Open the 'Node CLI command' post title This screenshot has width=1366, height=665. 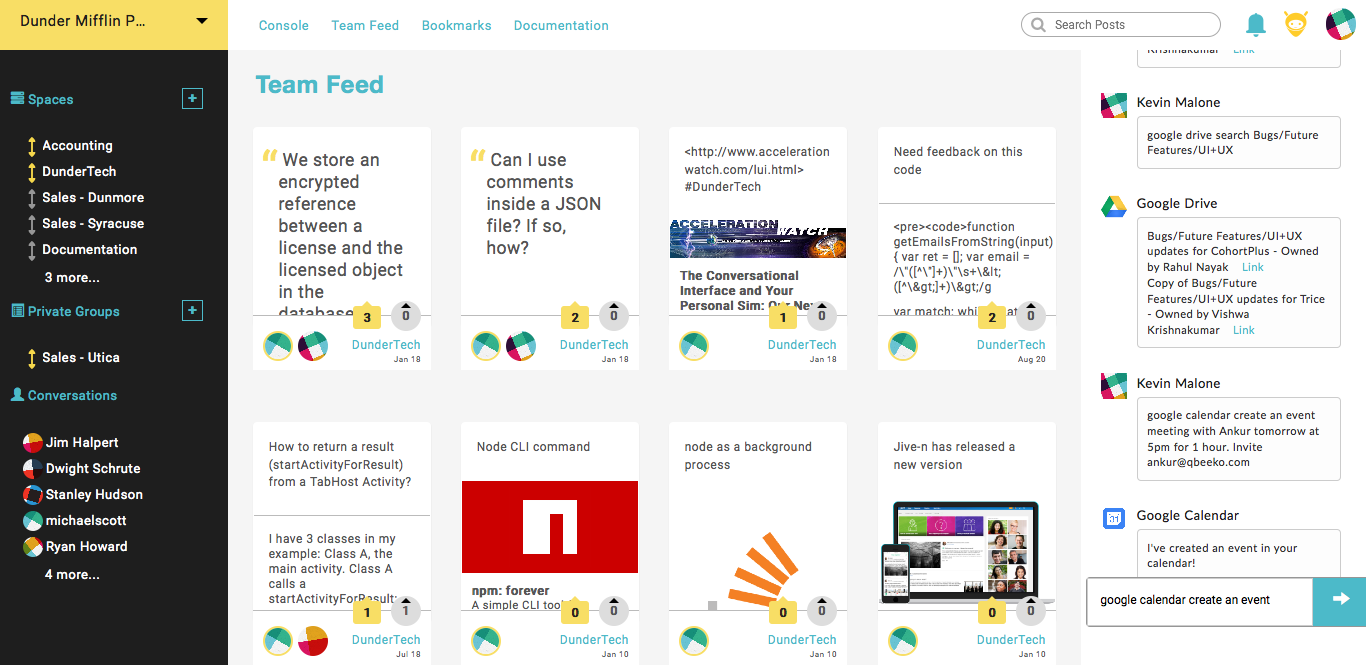pos(533,446)
